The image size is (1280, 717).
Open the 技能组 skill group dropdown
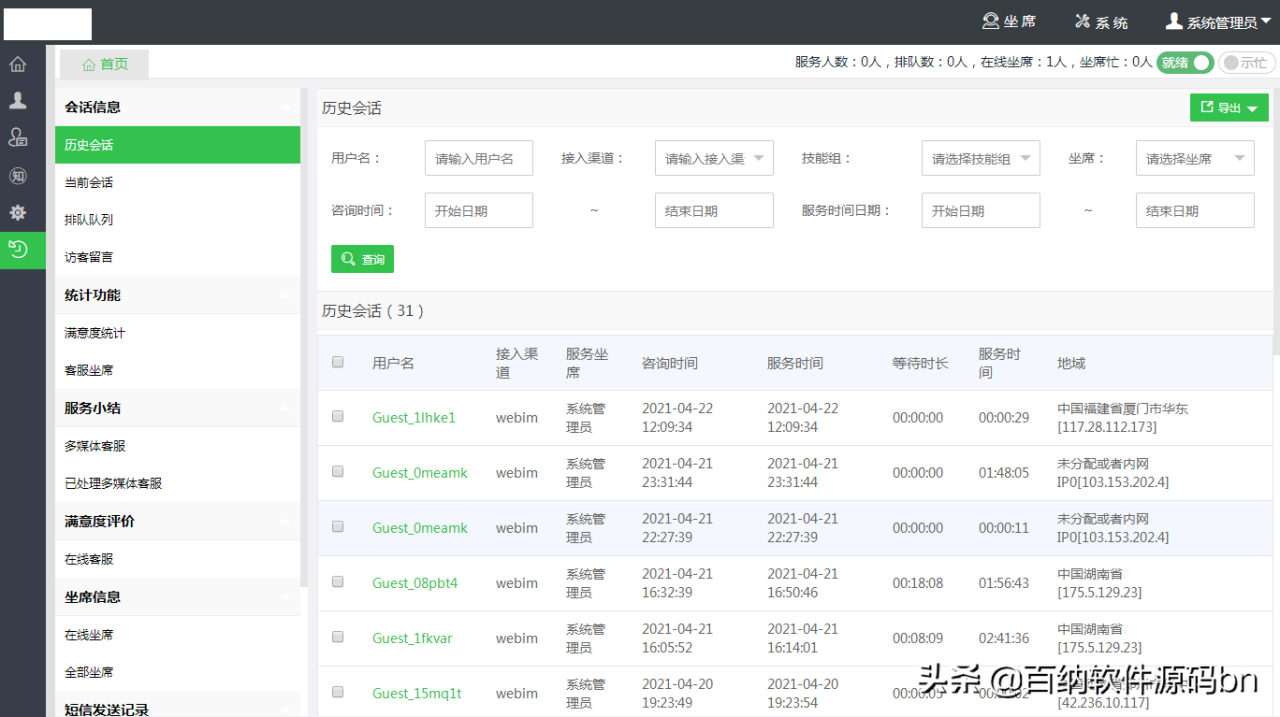[x=981, y=158]
